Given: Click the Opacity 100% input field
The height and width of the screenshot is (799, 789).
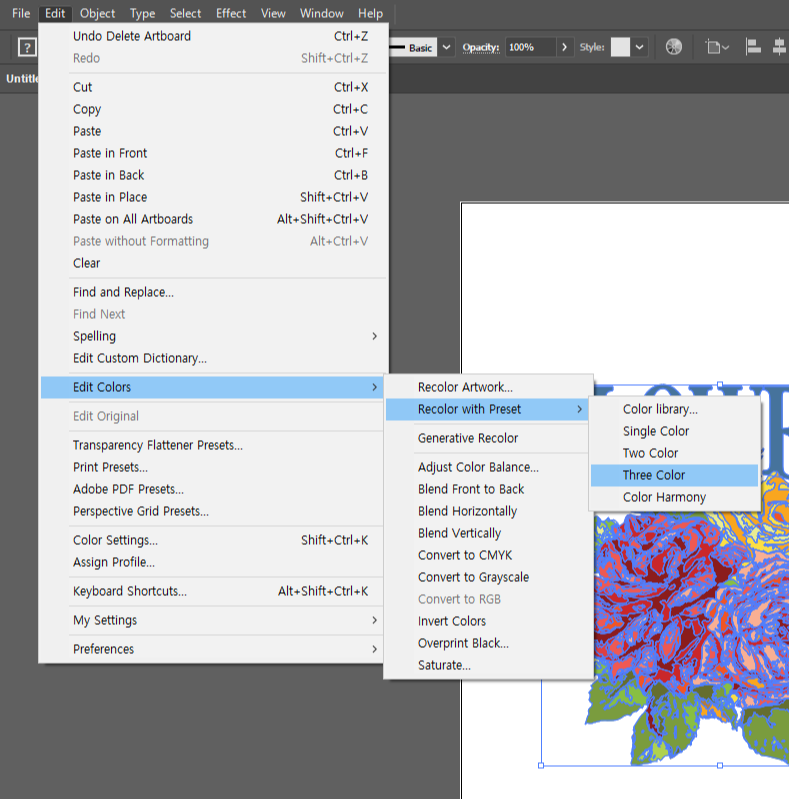Looking at the screenshot, I should 530,47.
